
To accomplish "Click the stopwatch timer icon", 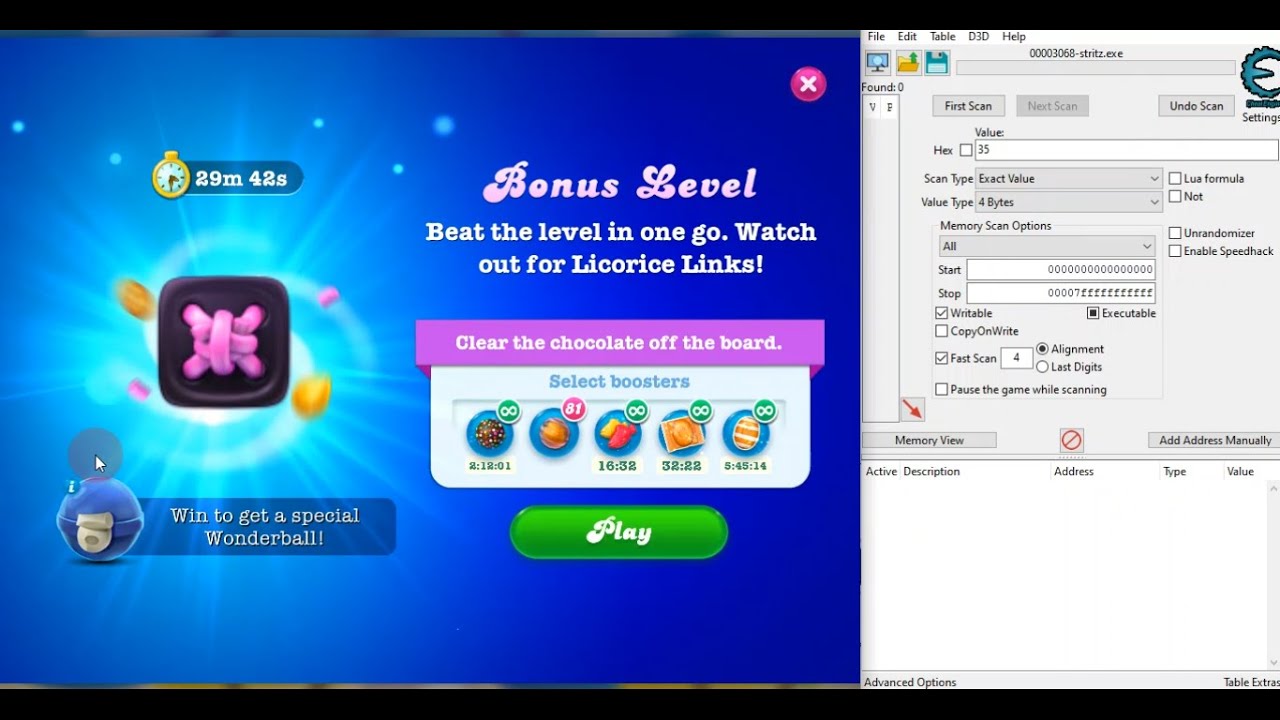I will (x=171, y=176).
